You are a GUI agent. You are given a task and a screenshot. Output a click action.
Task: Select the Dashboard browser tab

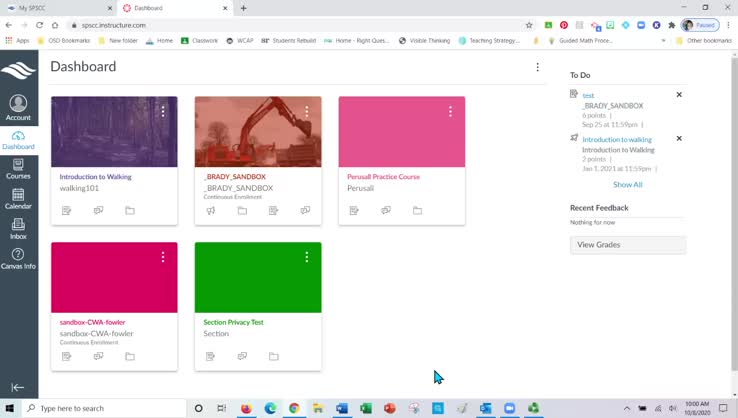(174, 8)
